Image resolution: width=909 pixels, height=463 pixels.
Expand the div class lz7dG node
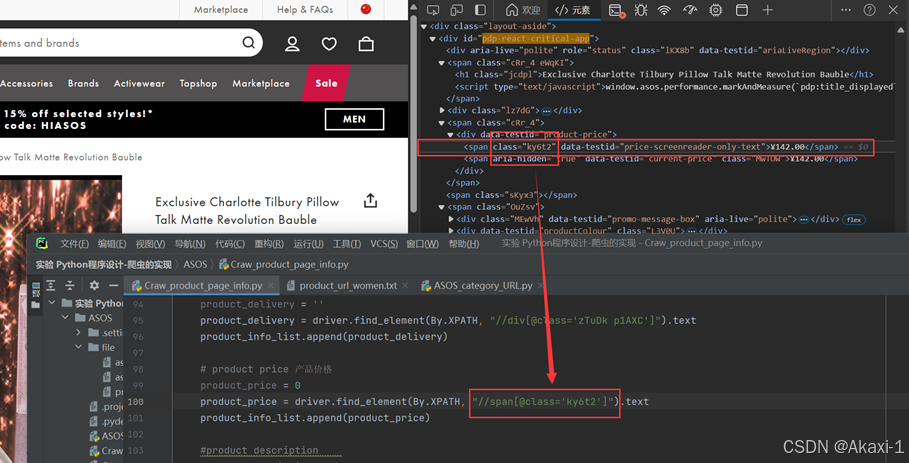[442, 110]
